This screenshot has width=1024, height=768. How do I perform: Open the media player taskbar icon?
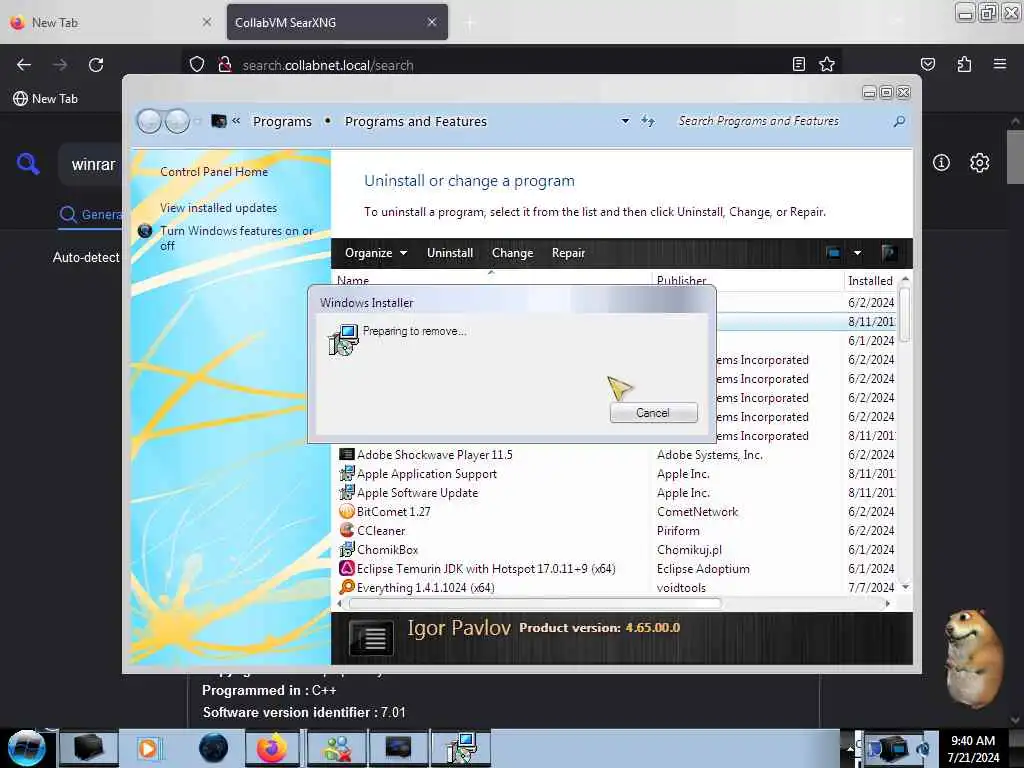pyautogui.click(x=150, y=748)
